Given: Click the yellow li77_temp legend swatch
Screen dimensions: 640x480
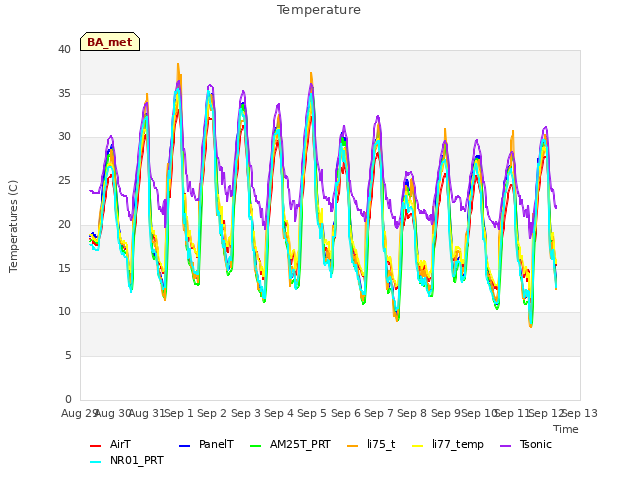Looking at the screenshot, I should (418, 446).
